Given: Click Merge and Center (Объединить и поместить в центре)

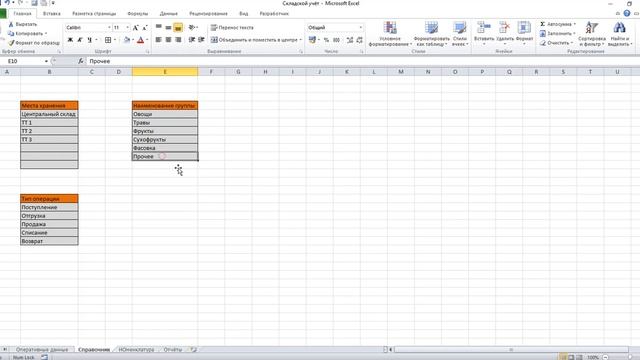Looking at the screenshot, I should [254, 40].
